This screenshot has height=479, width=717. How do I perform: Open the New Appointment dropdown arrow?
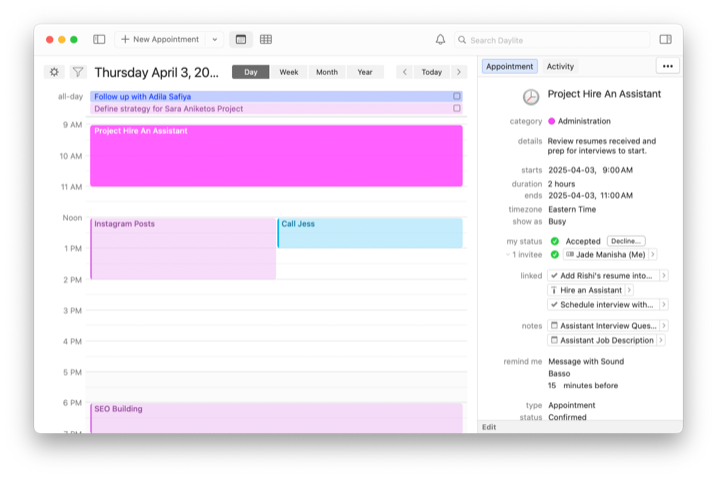click(214, 39)
